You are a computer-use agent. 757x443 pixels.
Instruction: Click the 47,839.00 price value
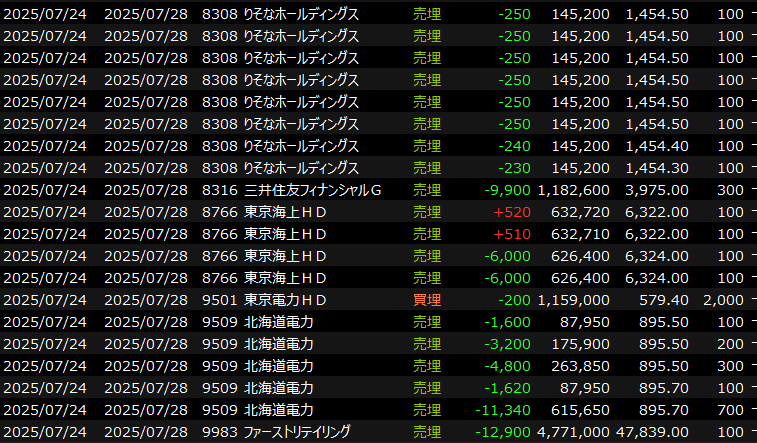pos(652,432)
